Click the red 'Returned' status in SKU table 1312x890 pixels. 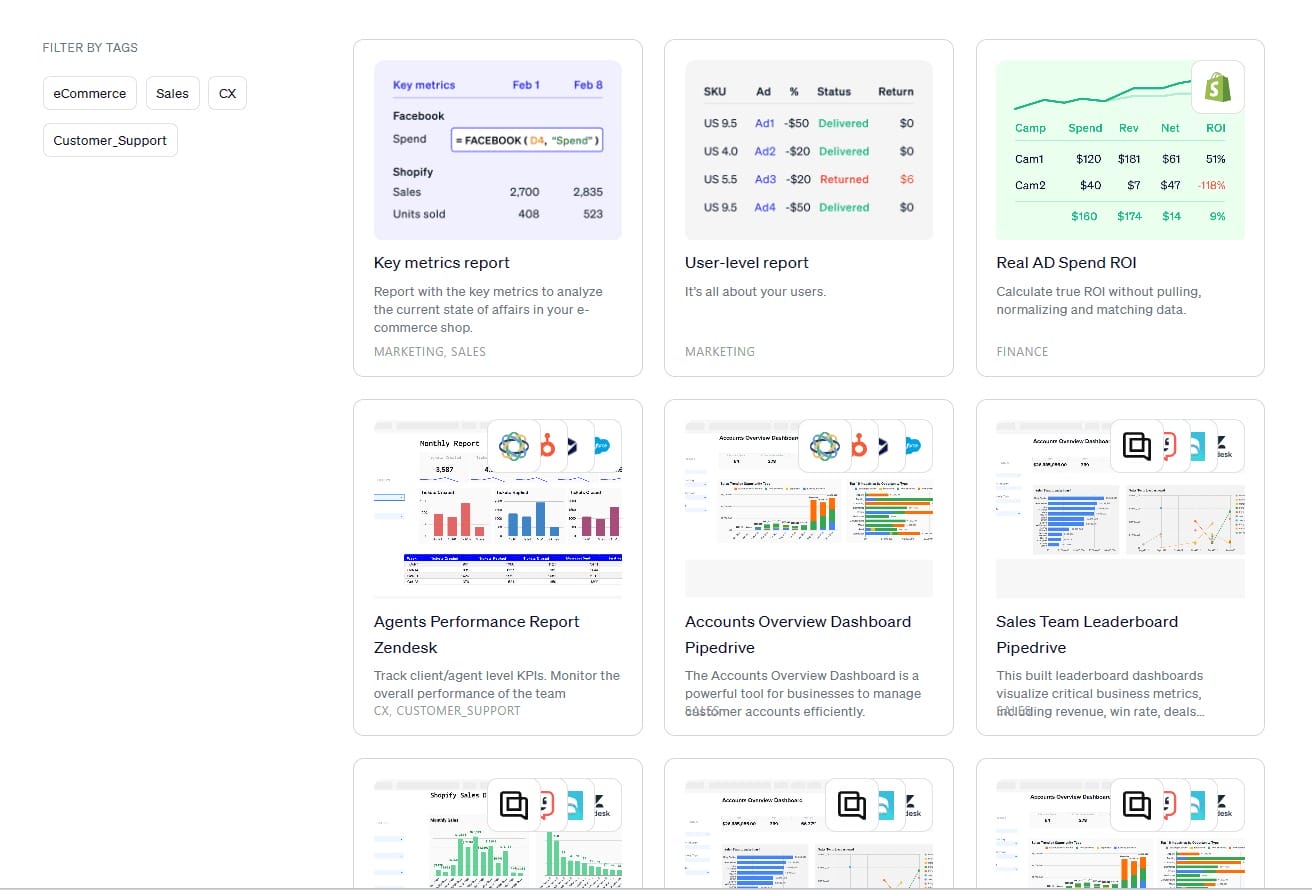coord(844,179)
